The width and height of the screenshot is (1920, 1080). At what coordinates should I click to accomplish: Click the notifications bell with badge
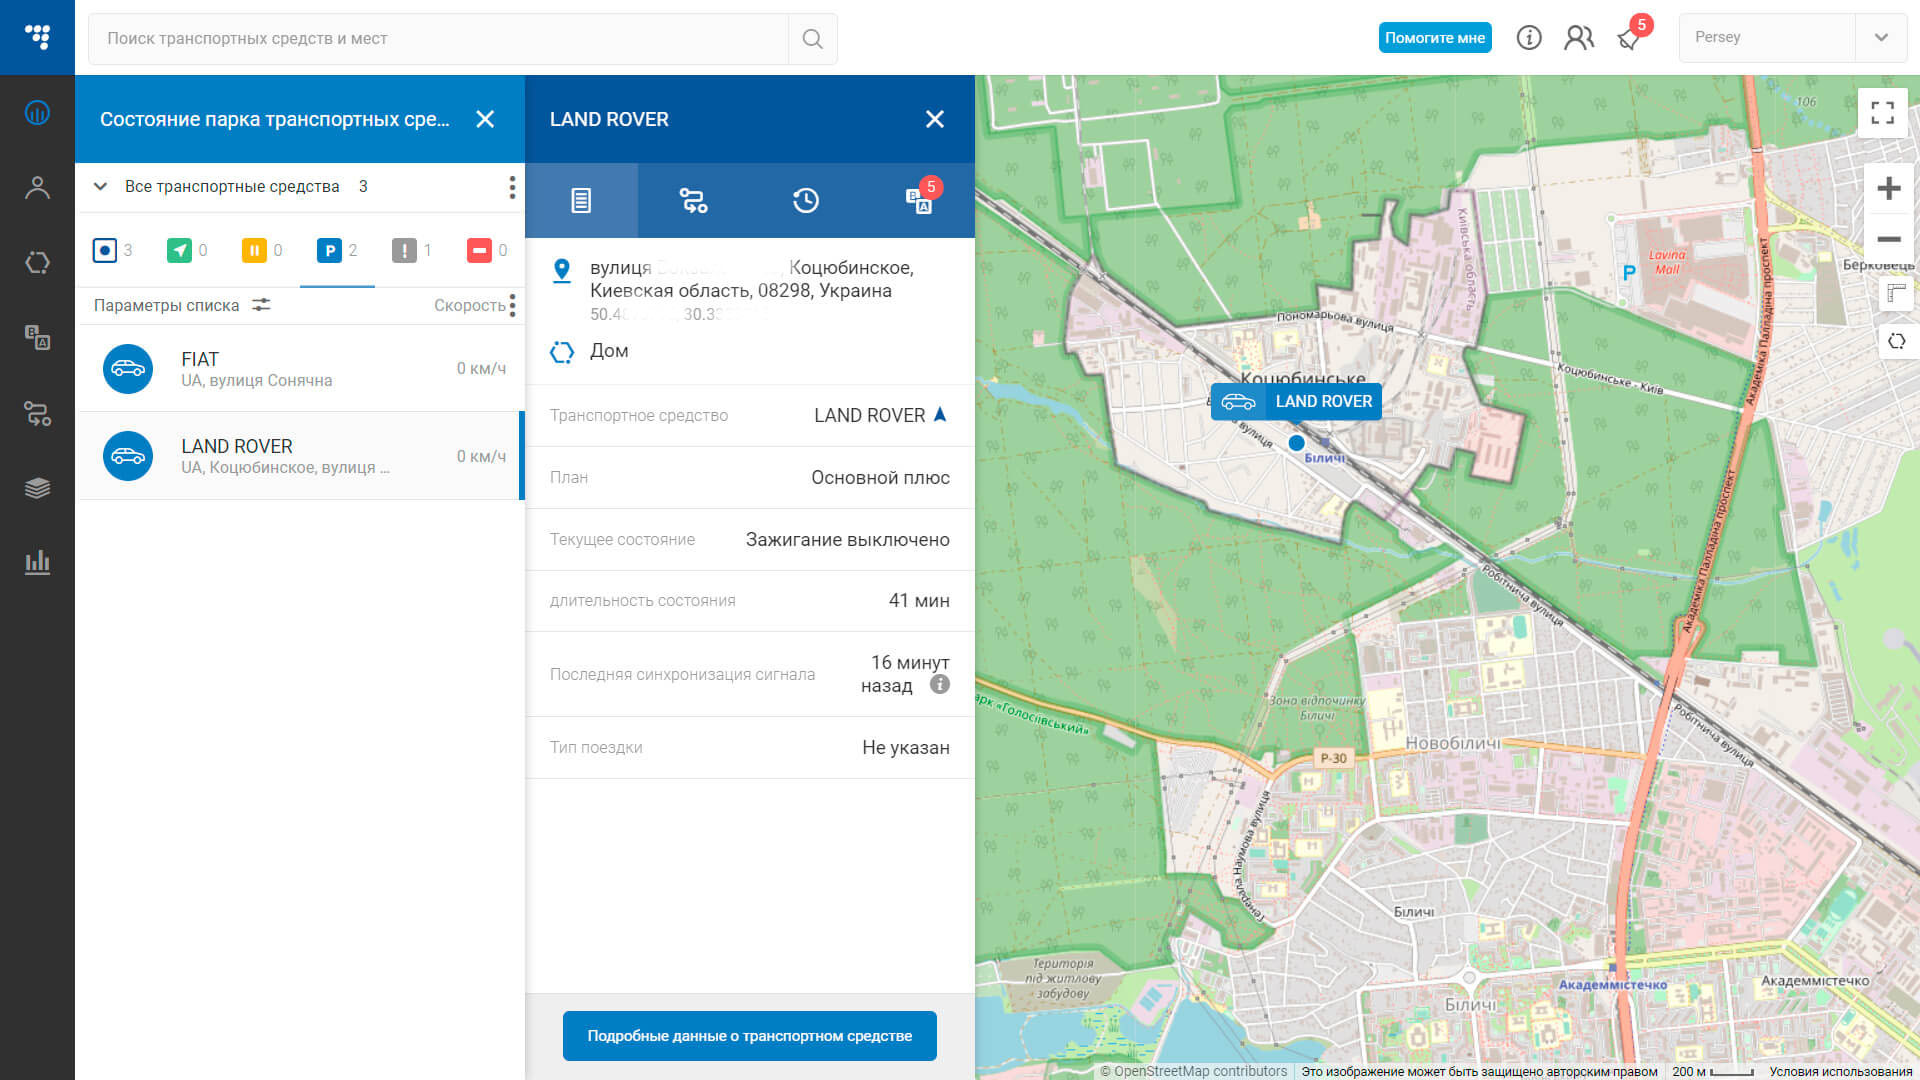click(x=1629, y=38)
